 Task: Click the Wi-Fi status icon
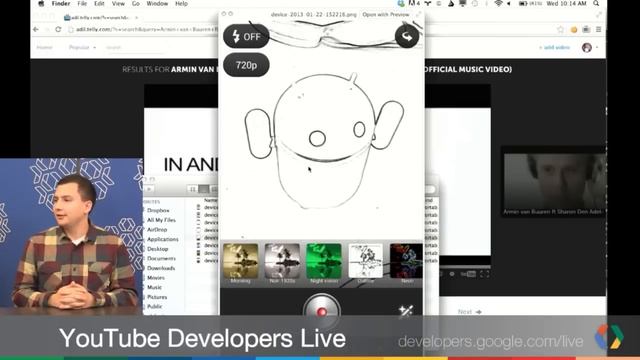tap(498, 4)
